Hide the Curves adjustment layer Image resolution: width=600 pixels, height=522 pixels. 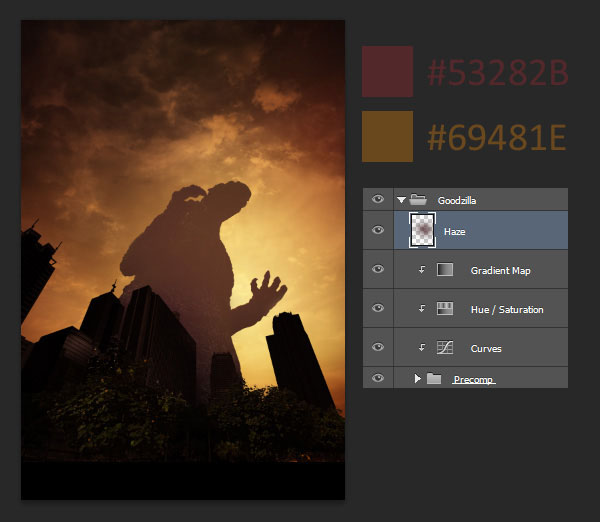click(x=378, y=347)
